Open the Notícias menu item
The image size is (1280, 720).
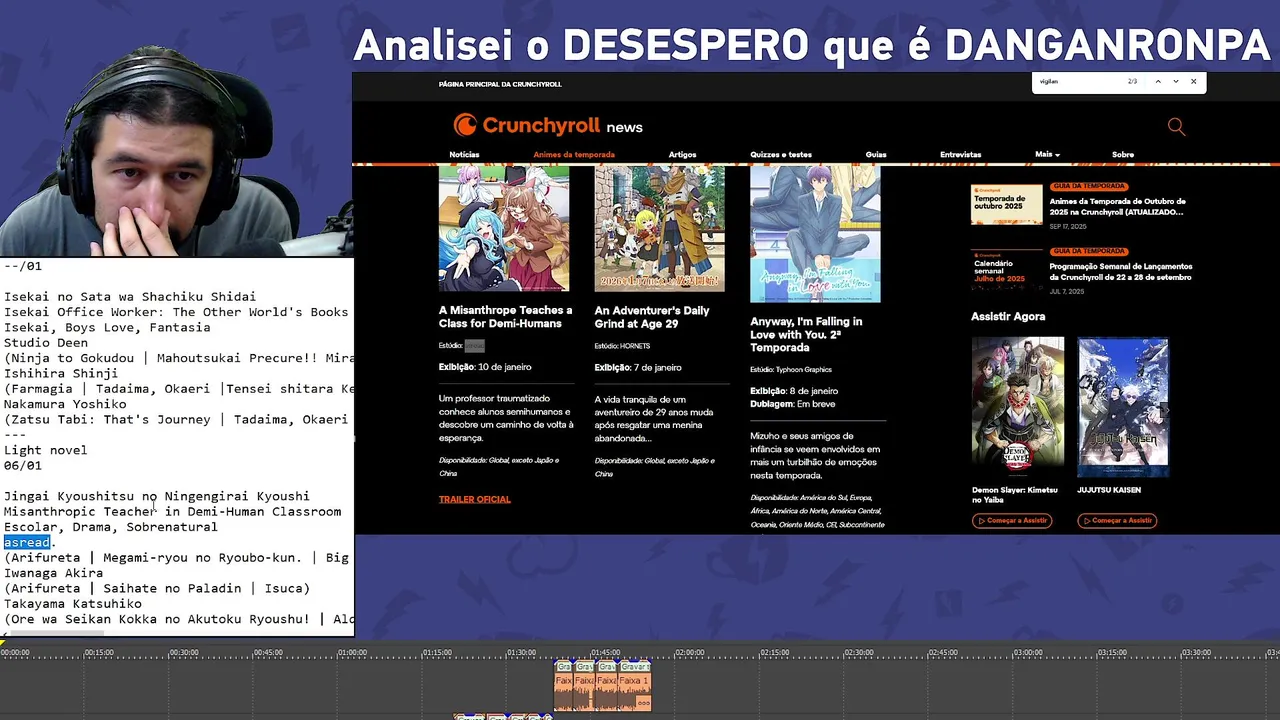464,155
